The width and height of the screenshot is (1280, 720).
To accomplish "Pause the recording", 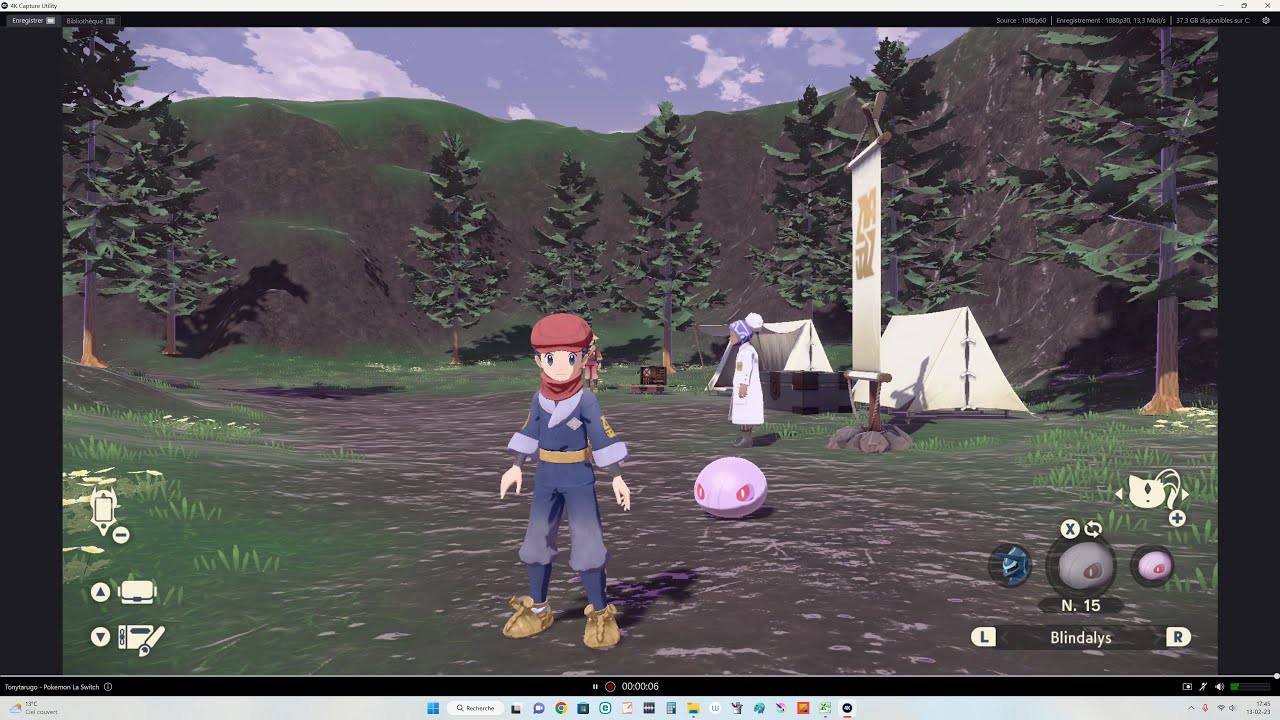I will (595, 687).
